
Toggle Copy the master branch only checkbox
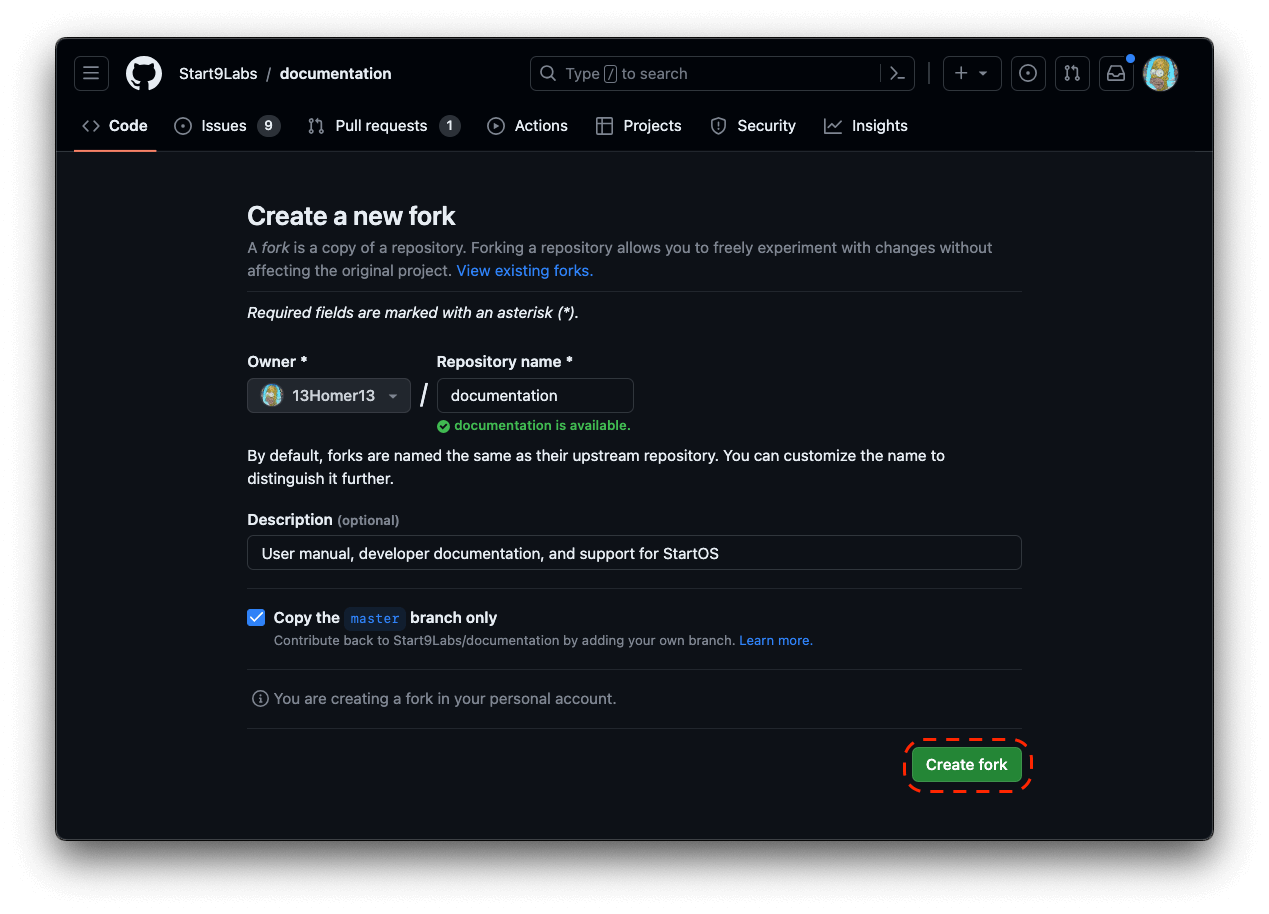256,618
